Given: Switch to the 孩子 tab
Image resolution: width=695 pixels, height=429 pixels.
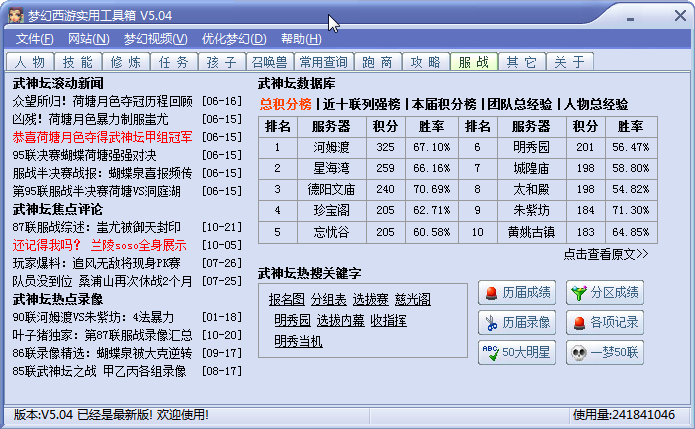Looking at the screenshot, I should [222, 62].
